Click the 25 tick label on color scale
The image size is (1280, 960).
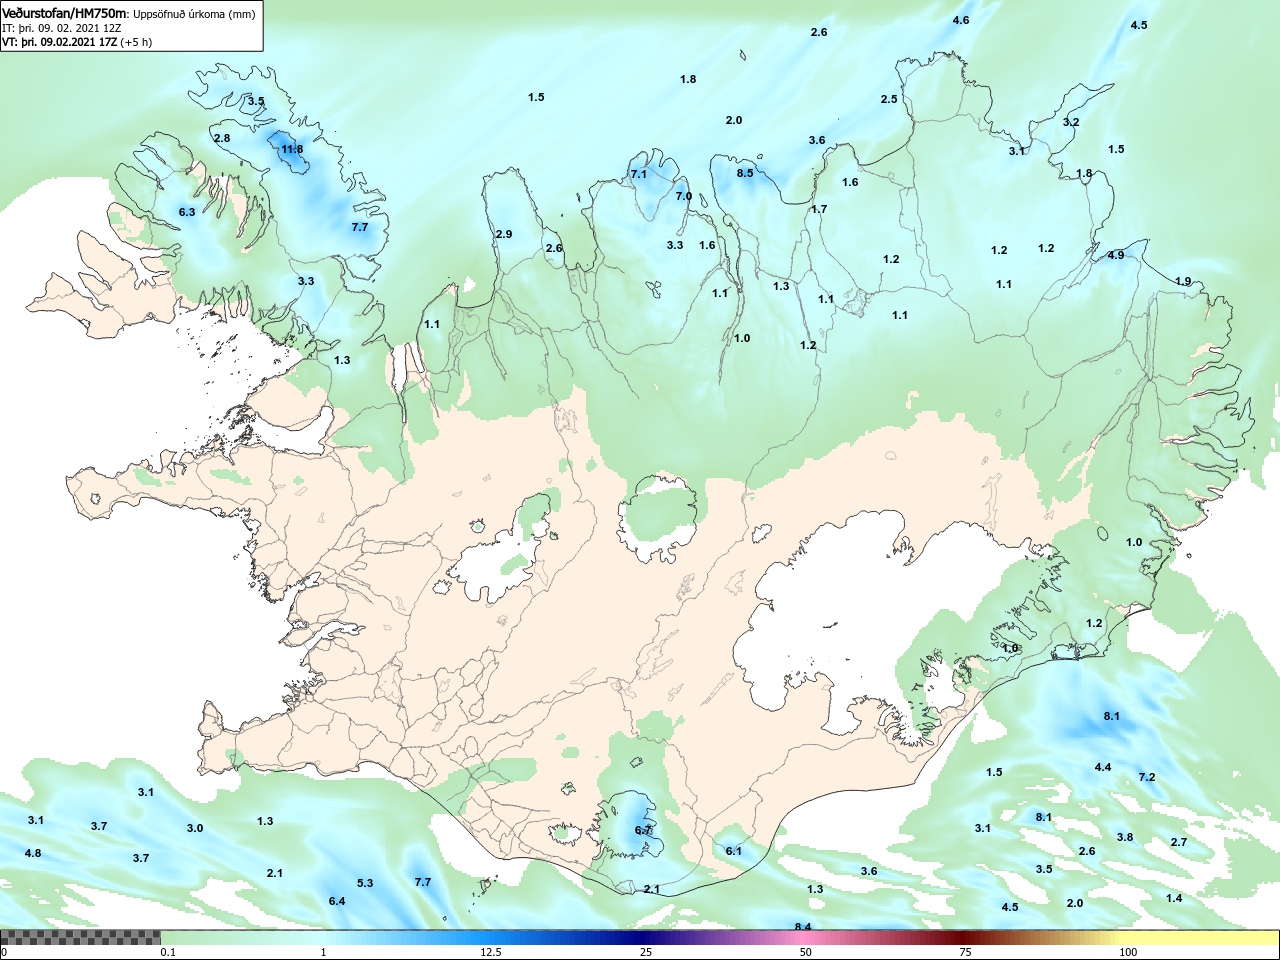[x=647, y=952]
